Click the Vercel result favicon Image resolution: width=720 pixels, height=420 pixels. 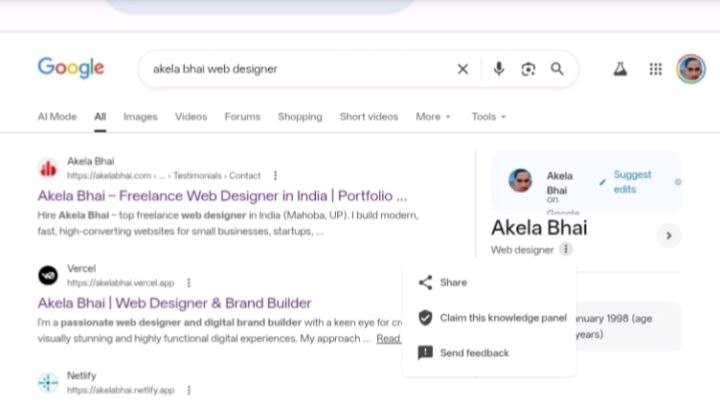click(x=48, y=275)
